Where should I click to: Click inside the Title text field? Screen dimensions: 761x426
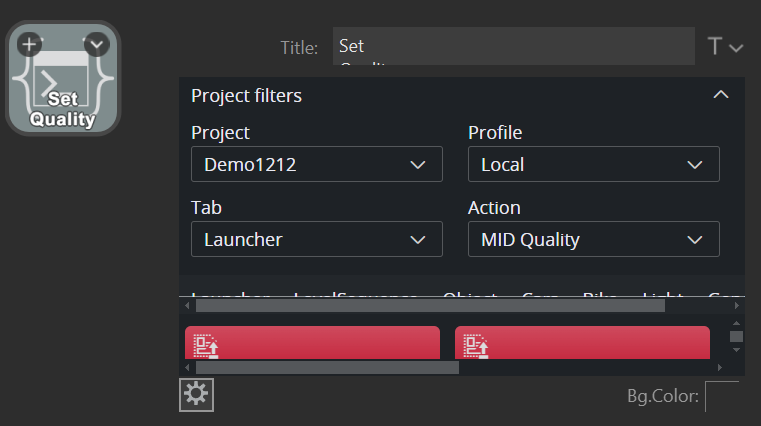click(513, 46)
